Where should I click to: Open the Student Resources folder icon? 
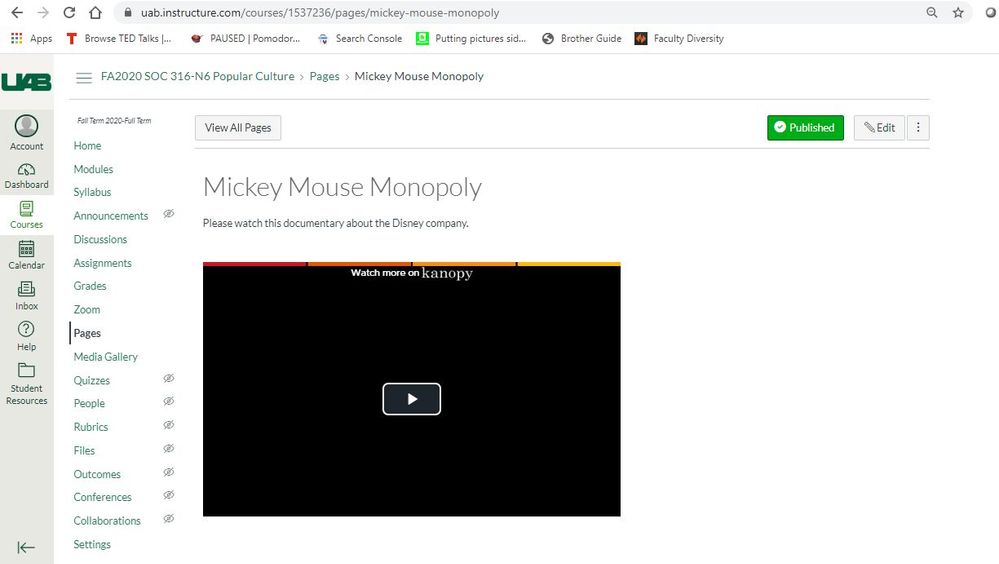[x=26, y=371]
